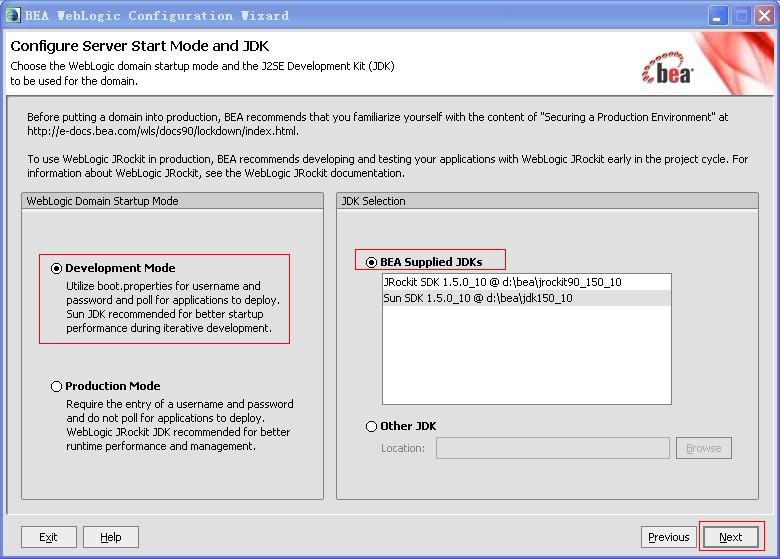This screenshot has width=780, height=559.
Task: Choose the BEA Supplied JDKs option
Action: point(371,262)
